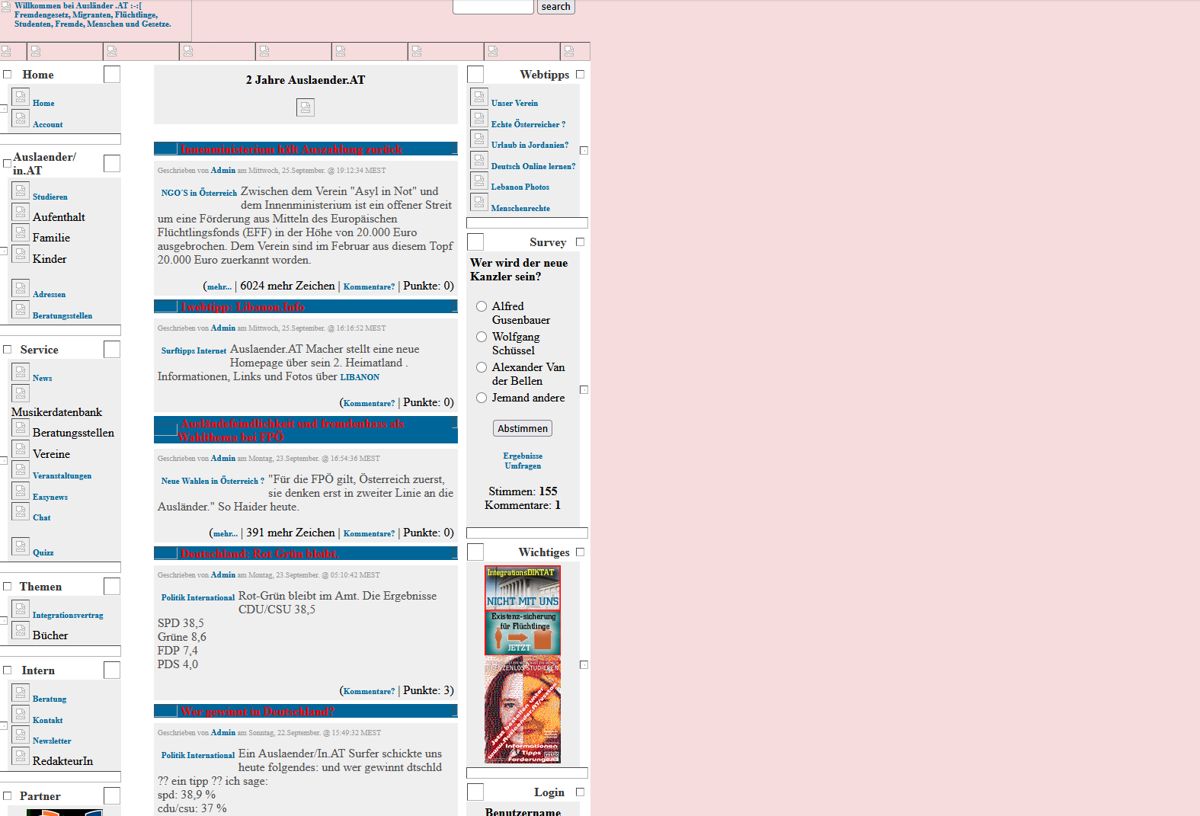
Task: Focus the search text field
Action: tap(493, 7)
